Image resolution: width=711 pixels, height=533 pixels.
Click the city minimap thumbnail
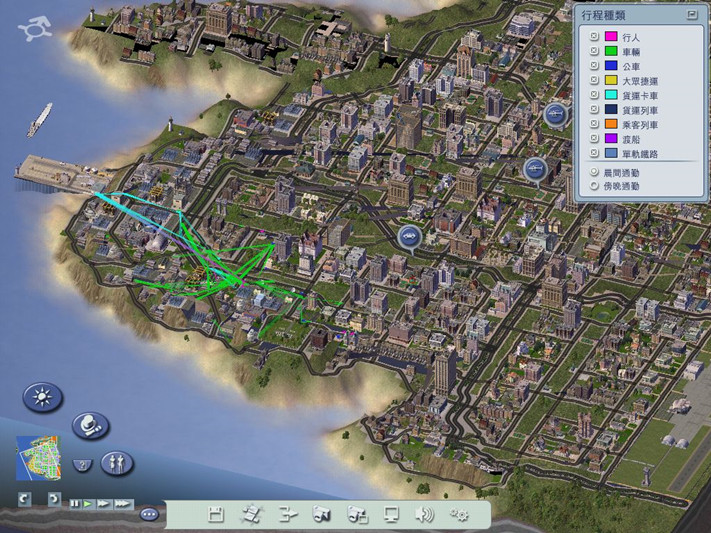point(38,458)
